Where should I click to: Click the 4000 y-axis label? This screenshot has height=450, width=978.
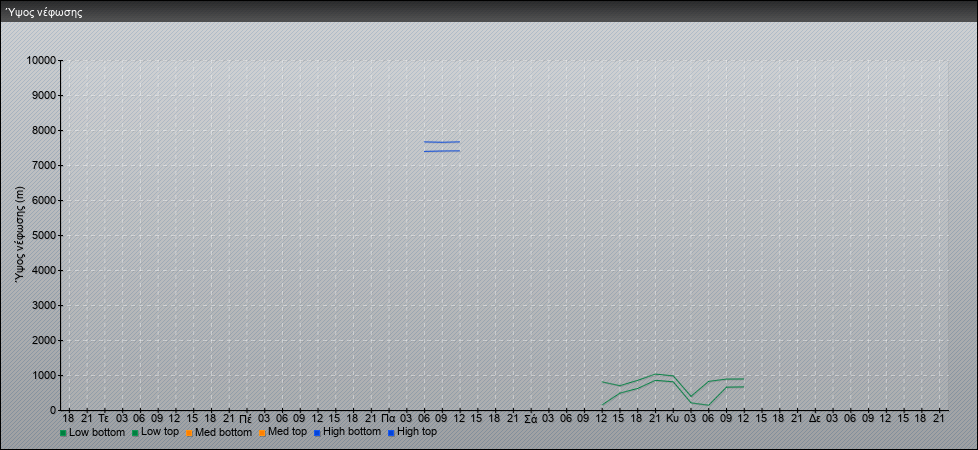(x=44, y=270)
